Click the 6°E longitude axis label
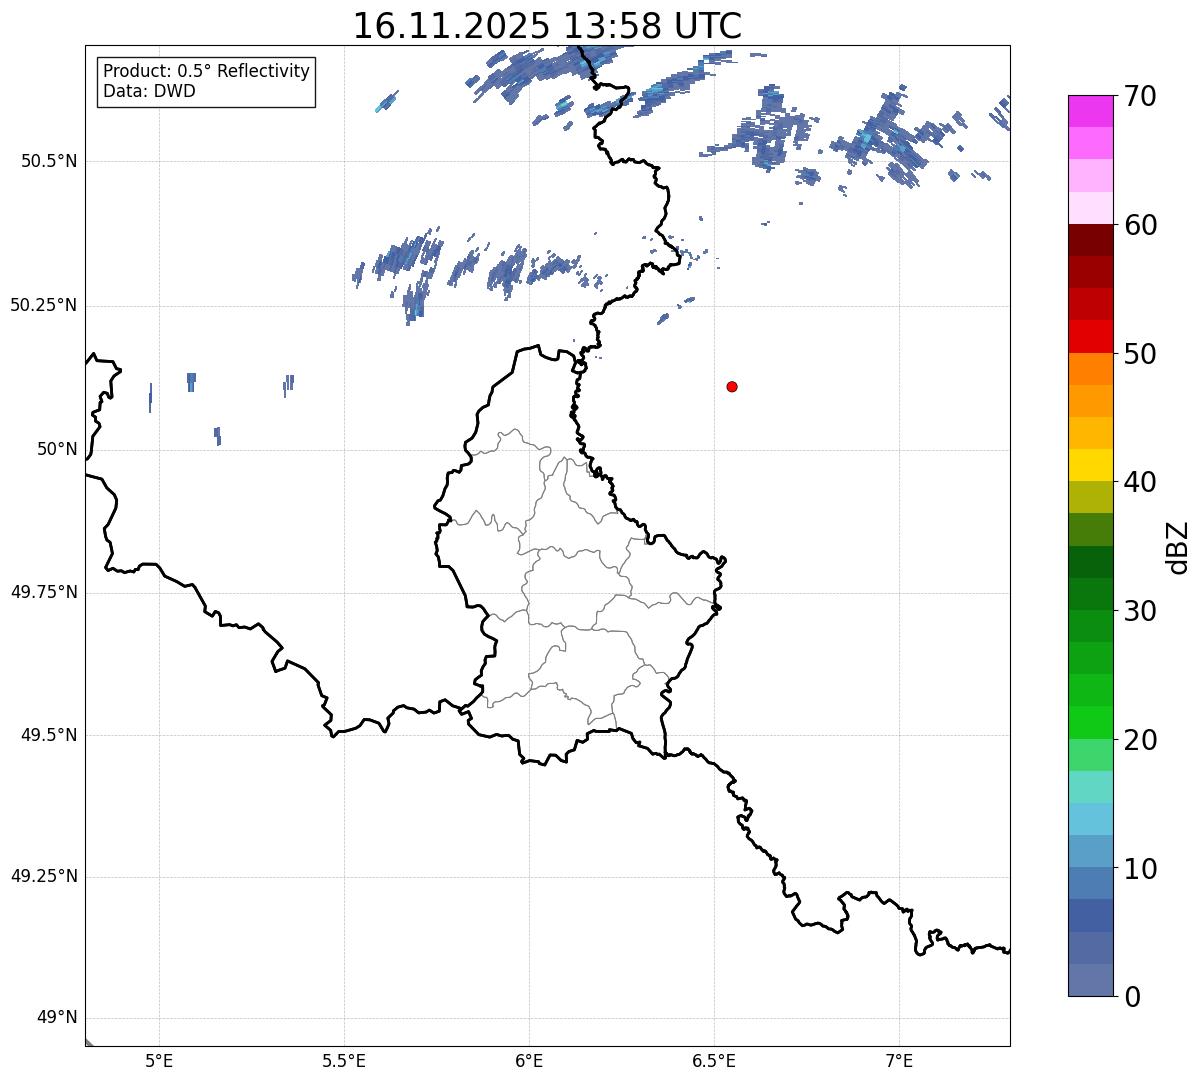Viewport: 1202px width, 1081px height. point(529,1060)
